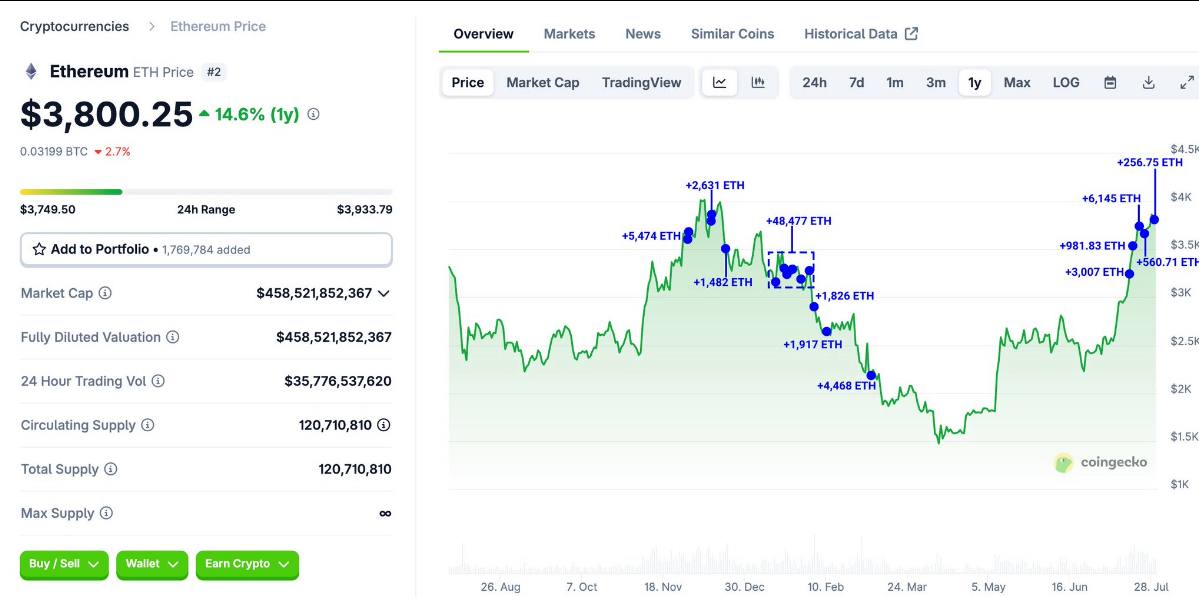Select the Market Cap chart toggle
This screenshot has height=597, width=1199.
(543, 83)
